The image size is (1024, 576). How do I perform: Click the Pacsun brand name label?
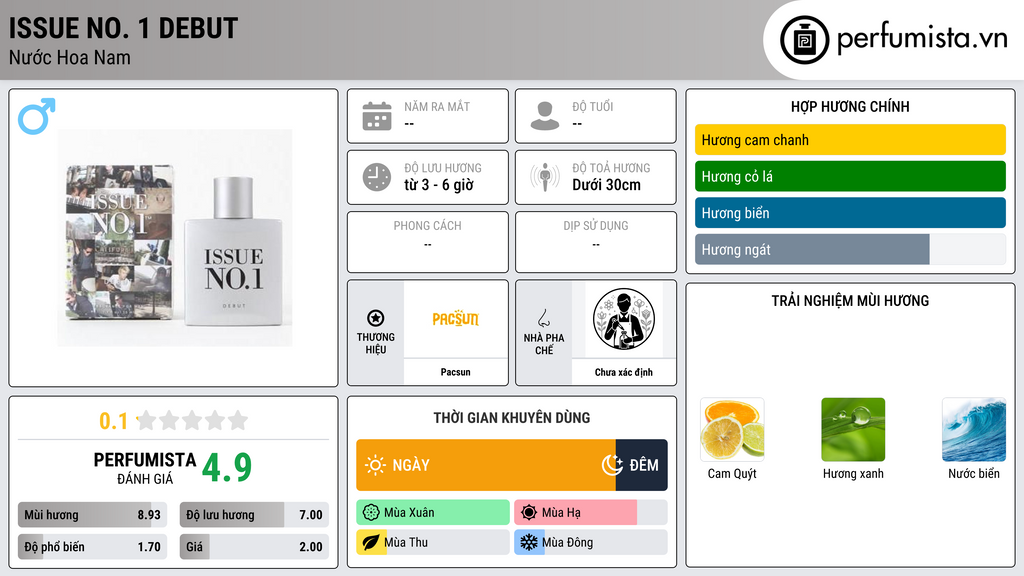pos(455,372)
